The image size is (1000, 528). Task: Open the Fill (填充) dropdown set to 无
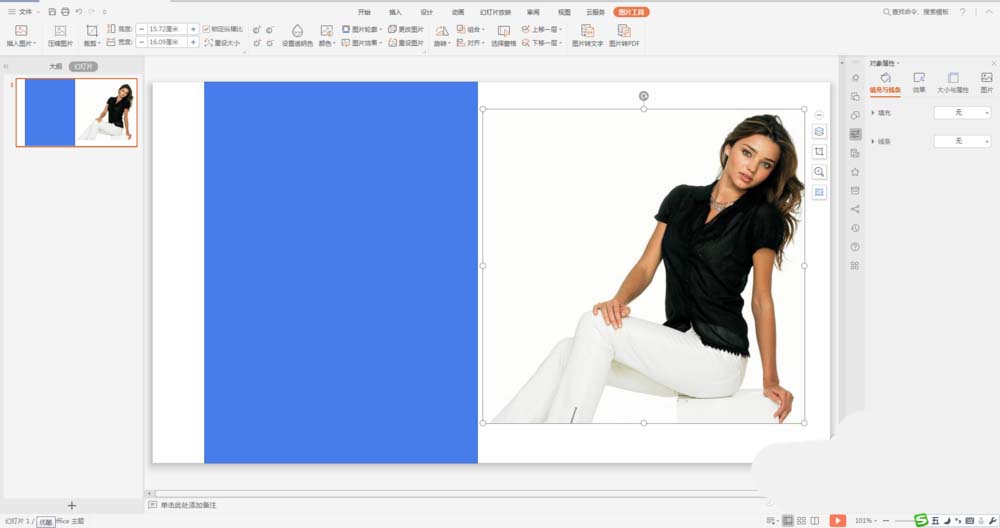coord(962,112)
